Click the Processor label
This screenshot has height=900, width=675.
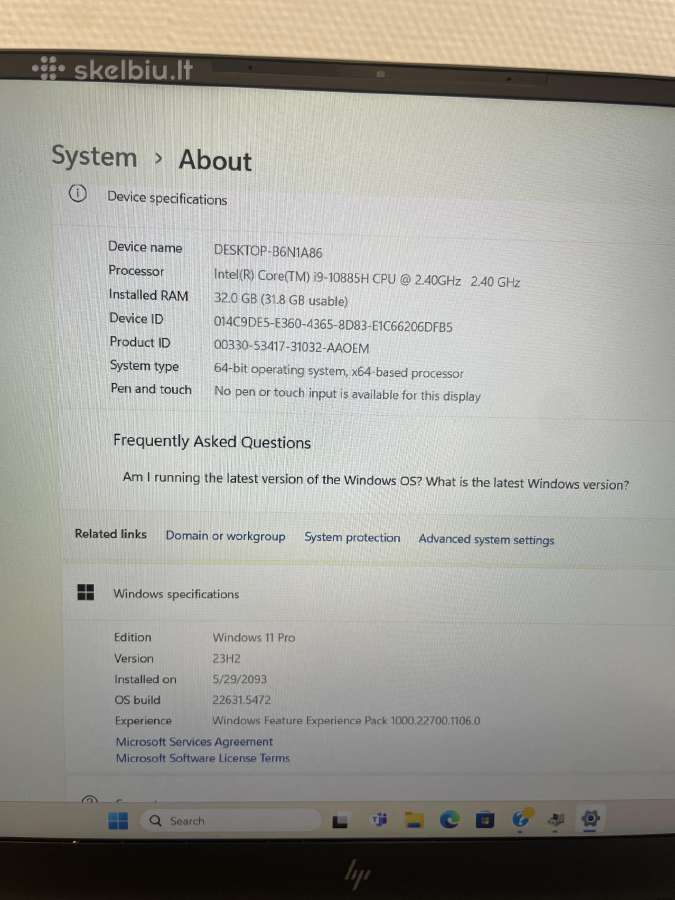pos(137,270)
